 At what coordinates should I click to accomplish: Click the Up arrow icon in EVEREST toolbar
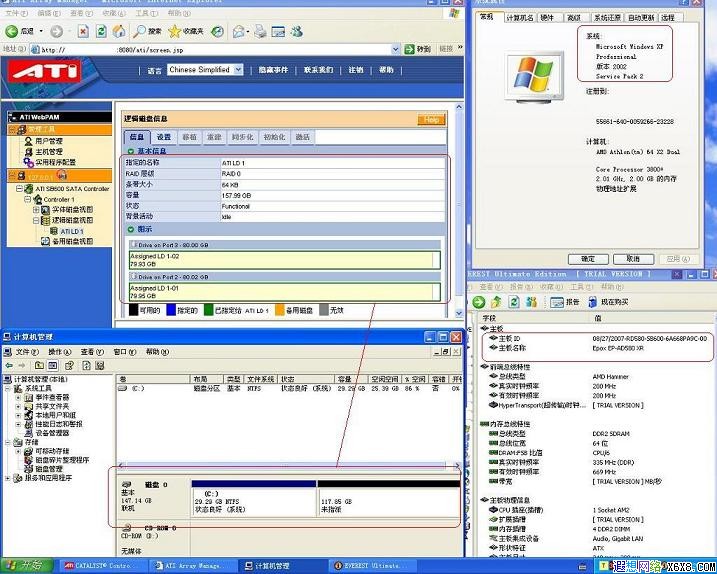tap(496, 302)
